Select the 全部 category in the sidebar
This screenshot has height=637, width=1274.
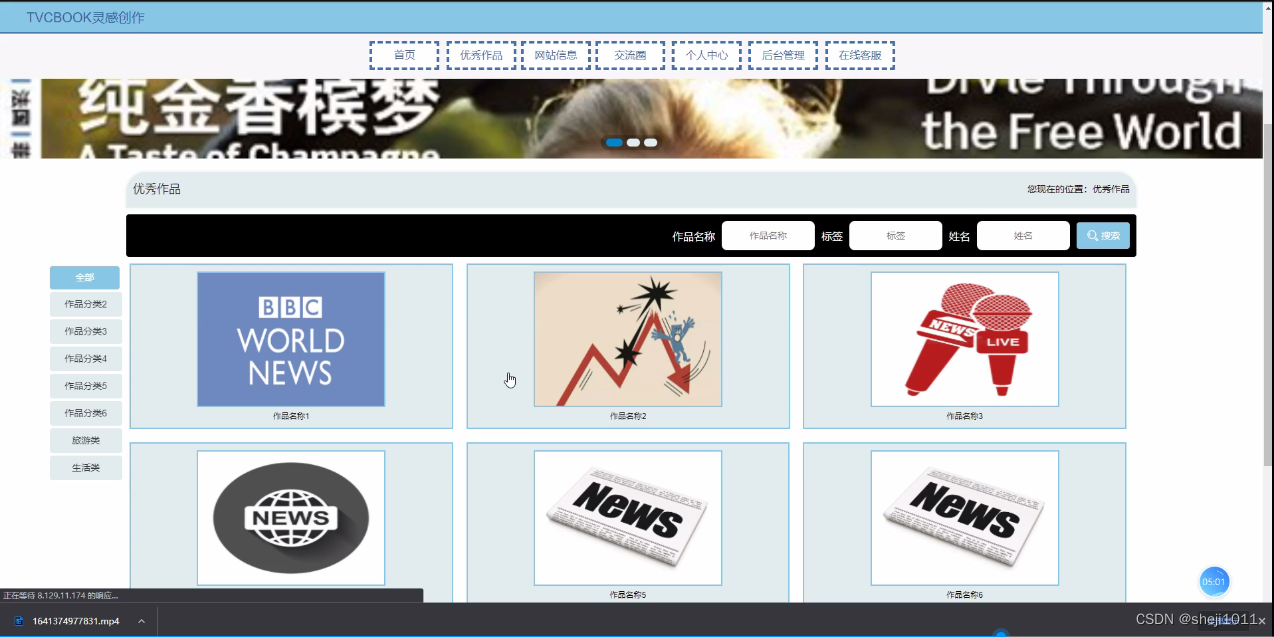pyautogui.click(x=84, y=277)
